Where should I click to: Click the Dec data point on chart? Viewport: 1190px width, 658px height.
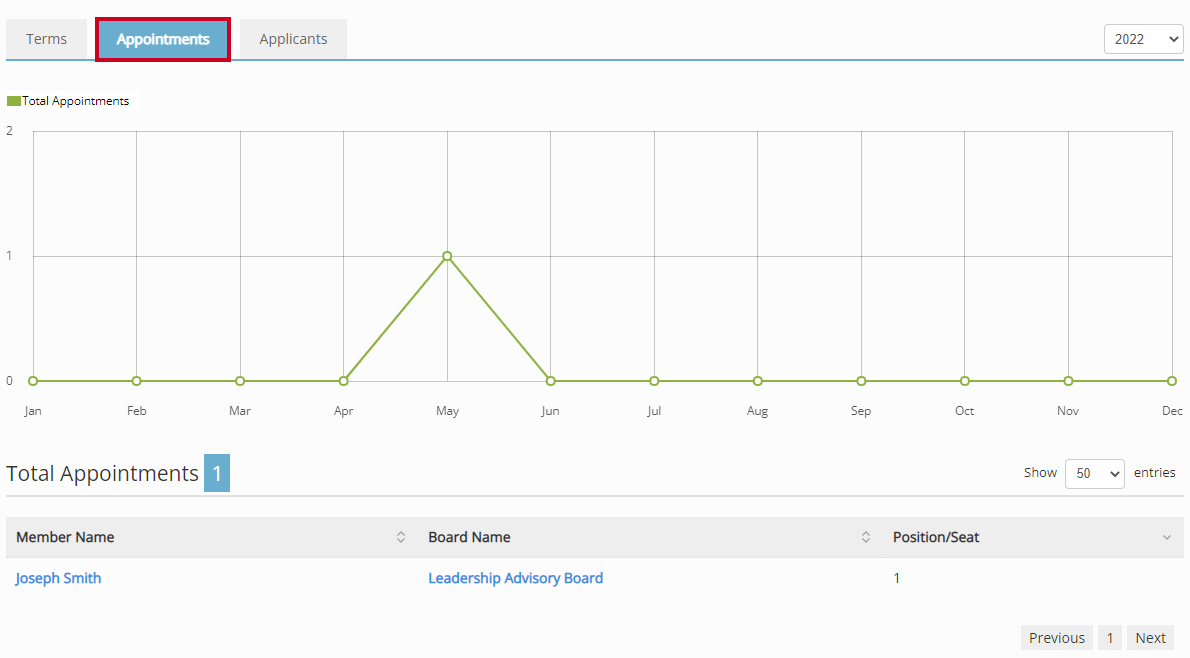[x=1172, y=381]
